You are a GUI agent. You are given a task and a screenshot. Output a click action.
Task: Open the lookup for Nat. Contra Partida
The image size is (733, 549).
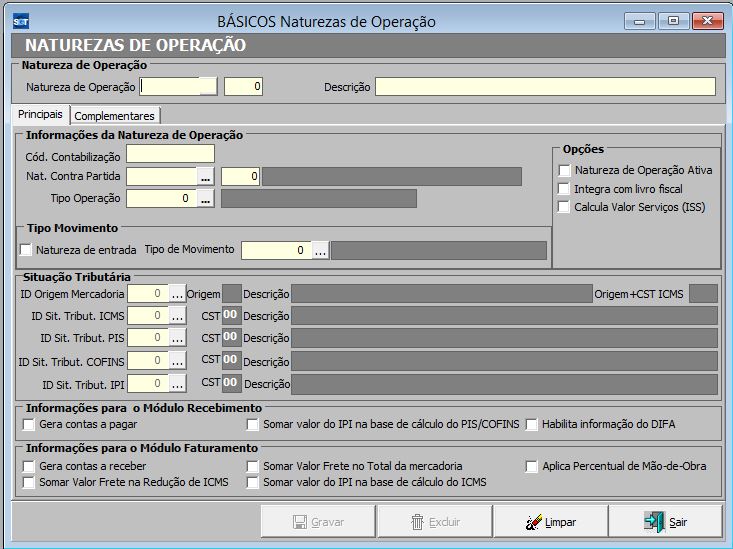(x=205, y=176)
